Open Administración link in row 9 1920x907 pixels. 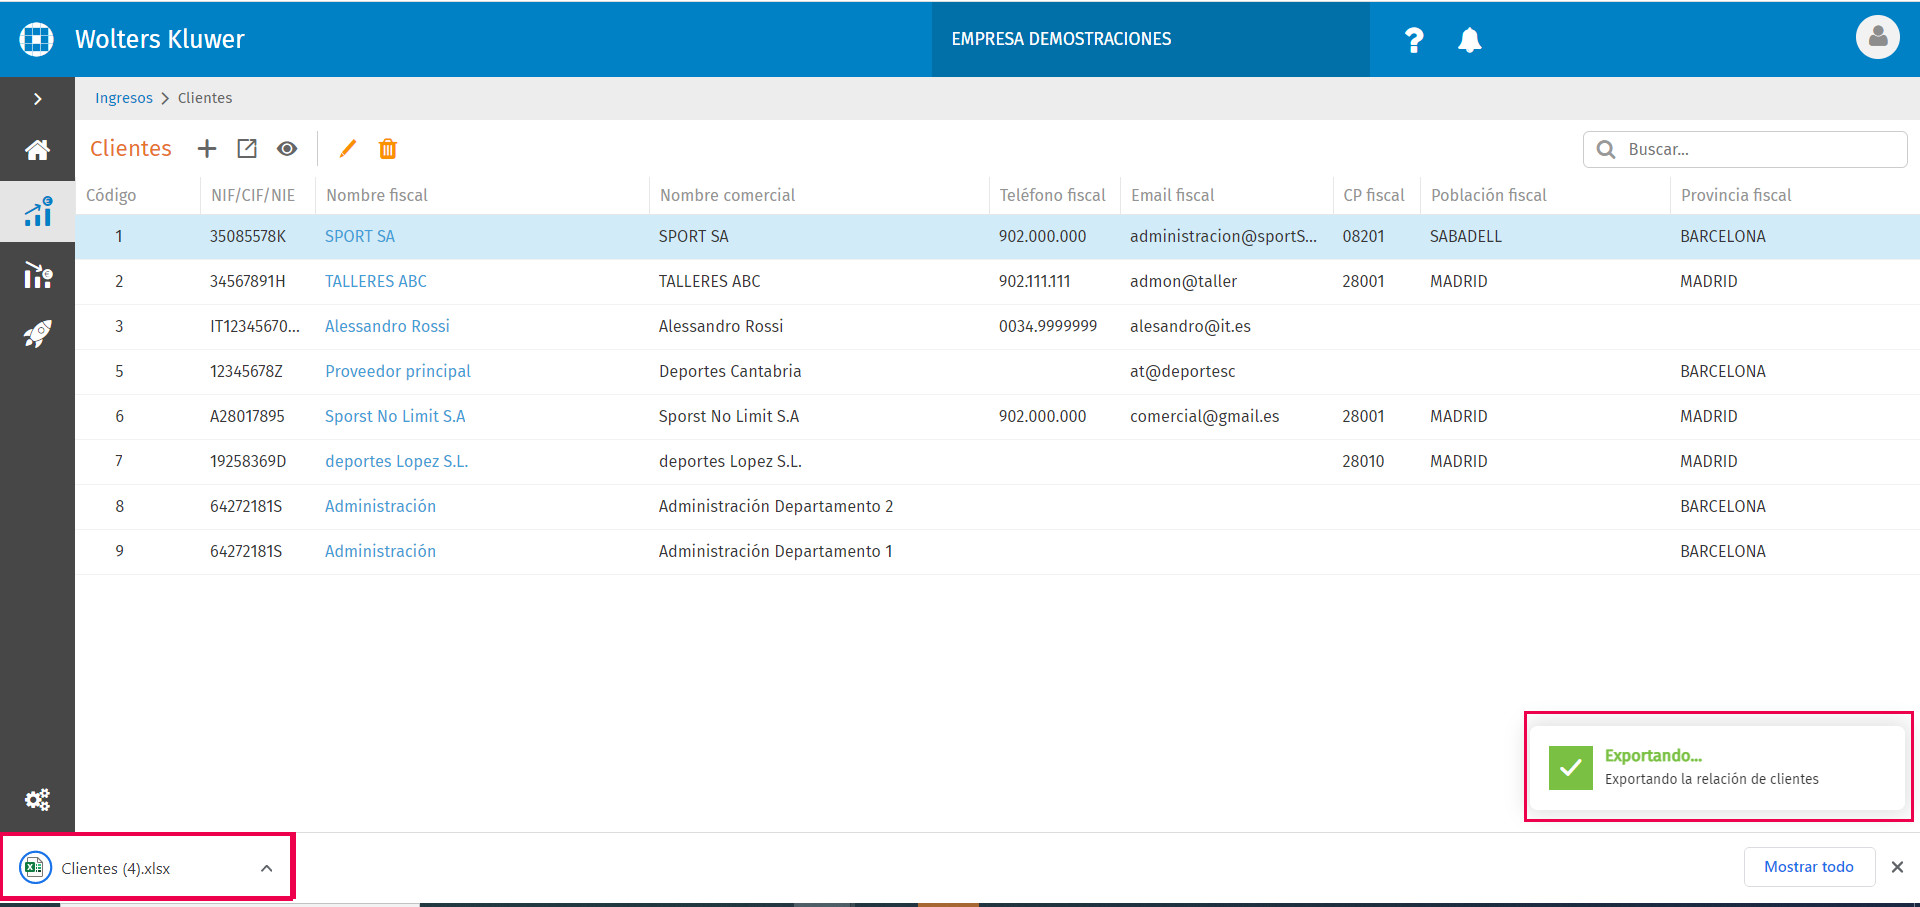(x=380, y=551)
